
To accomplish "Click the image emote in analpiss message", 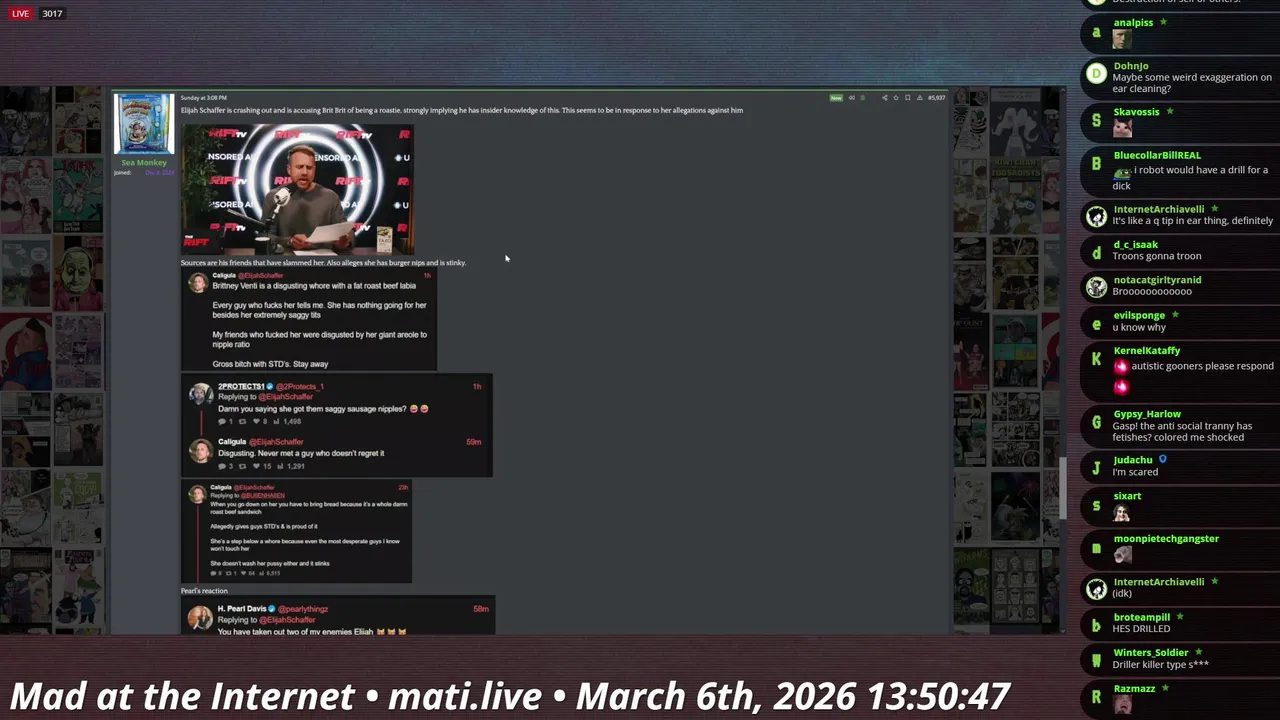I will [x=1122, y=39].
